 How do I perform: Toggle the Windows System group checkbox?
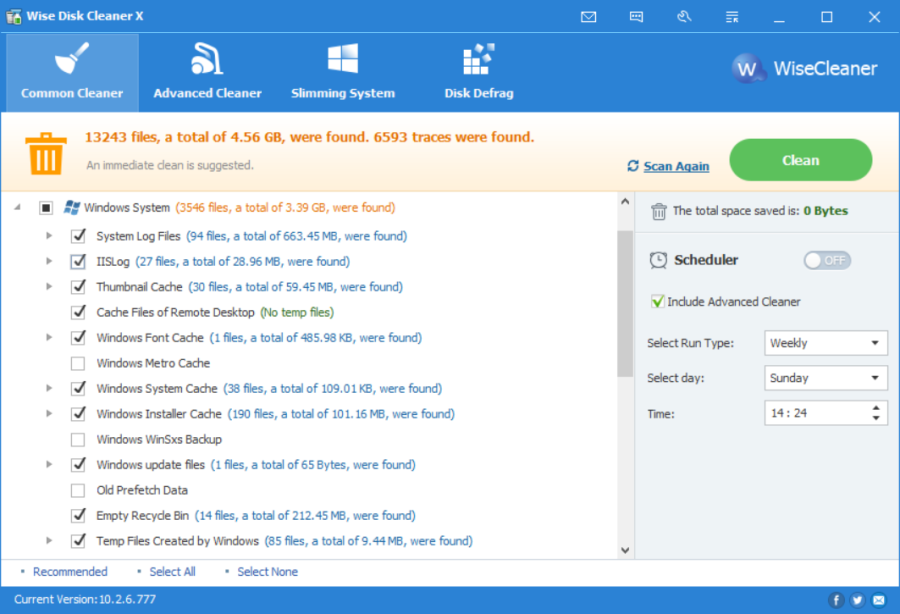point(46,208)
